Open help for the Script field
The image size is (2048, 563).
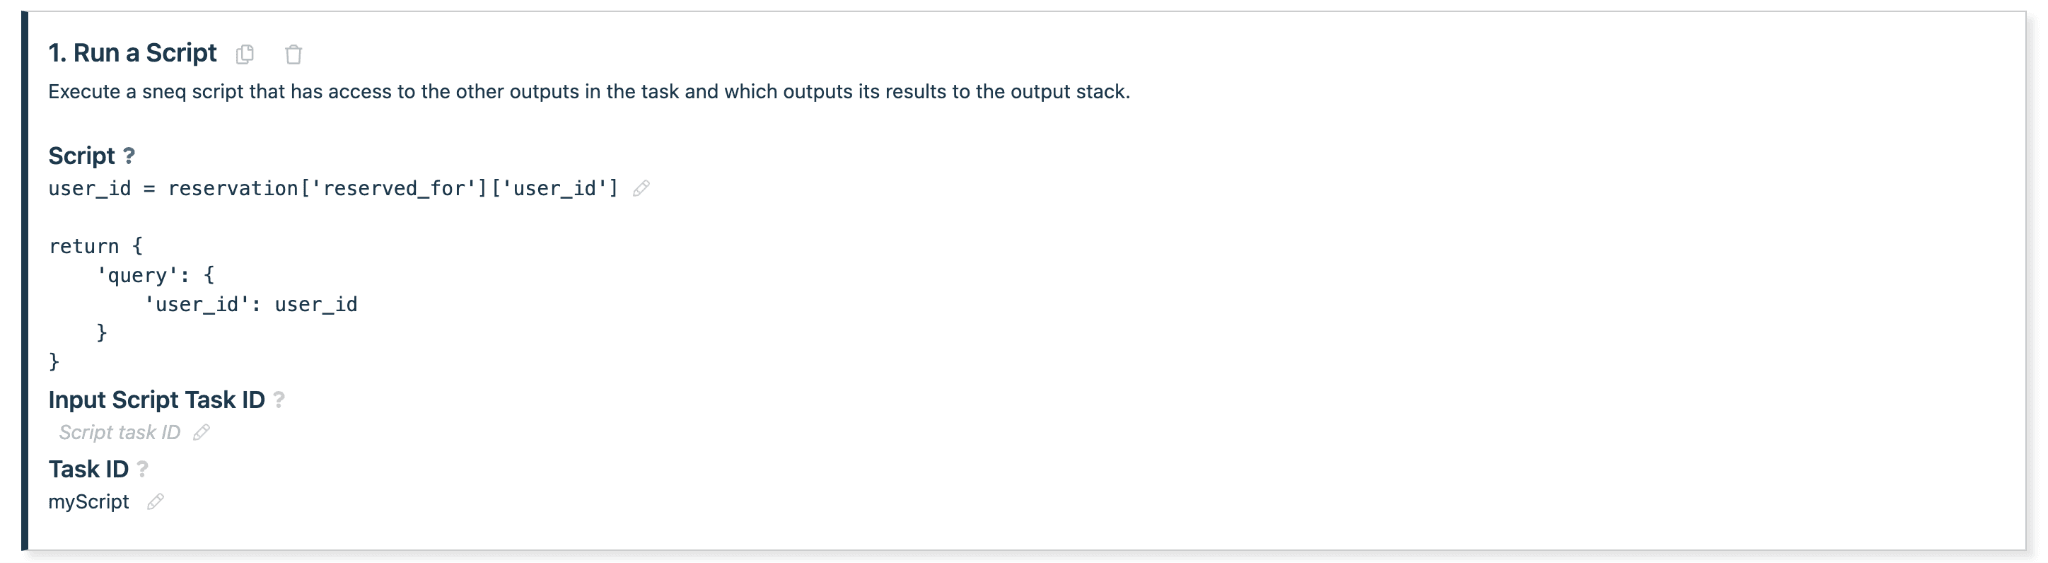[128, 156]
